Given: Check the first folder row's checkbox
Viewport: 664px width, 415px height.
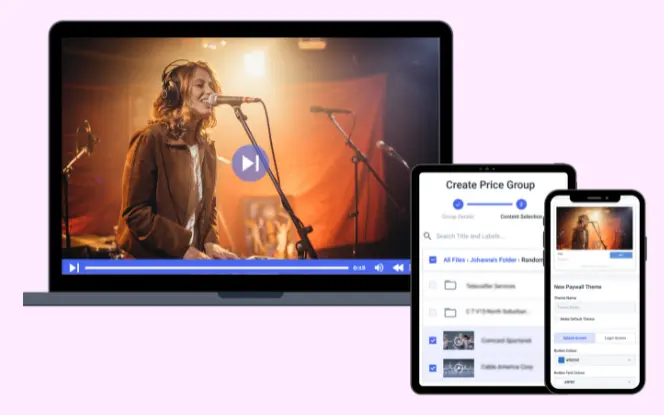Looking at the screenshot, I should [433, 285].
